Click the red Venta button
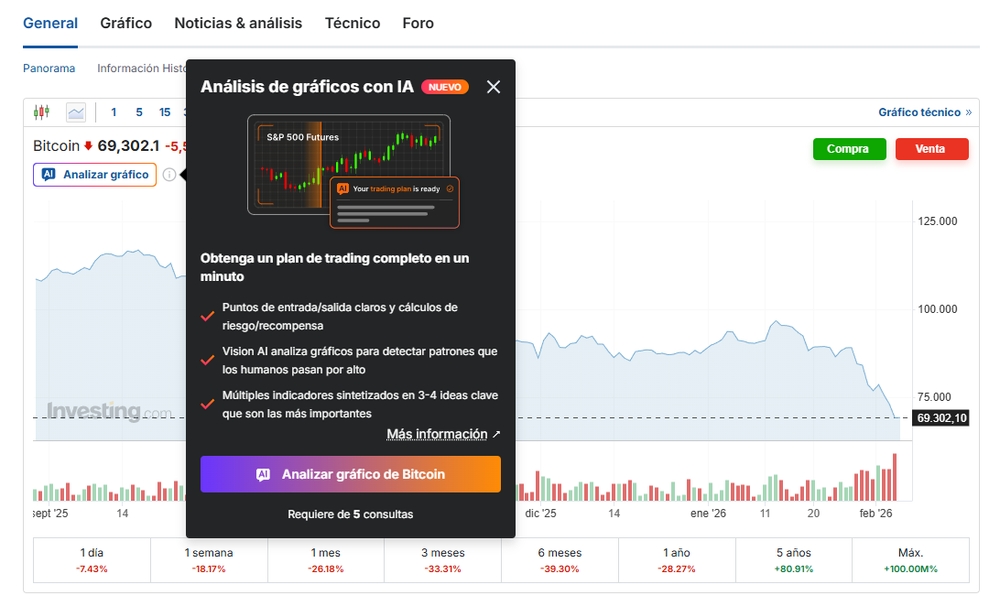 (931, 149)
